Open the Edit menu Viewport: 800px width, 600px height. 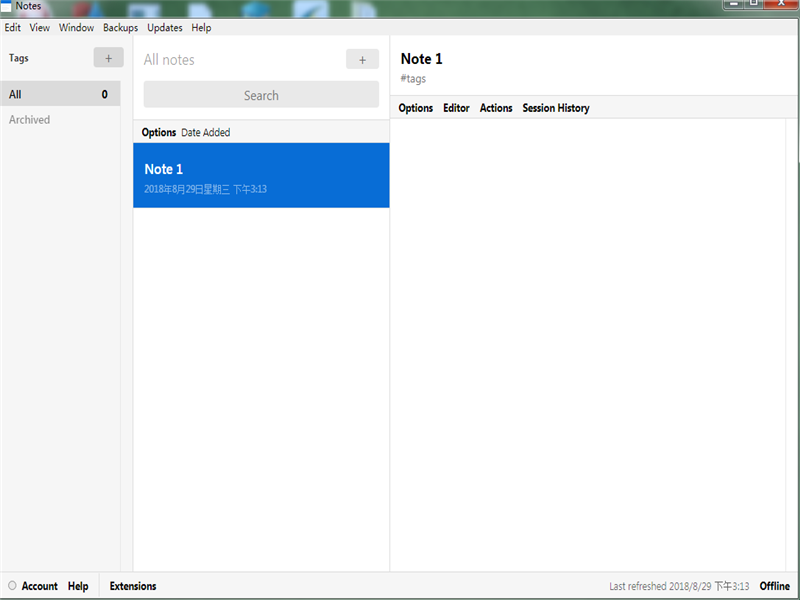click(12, 28)
